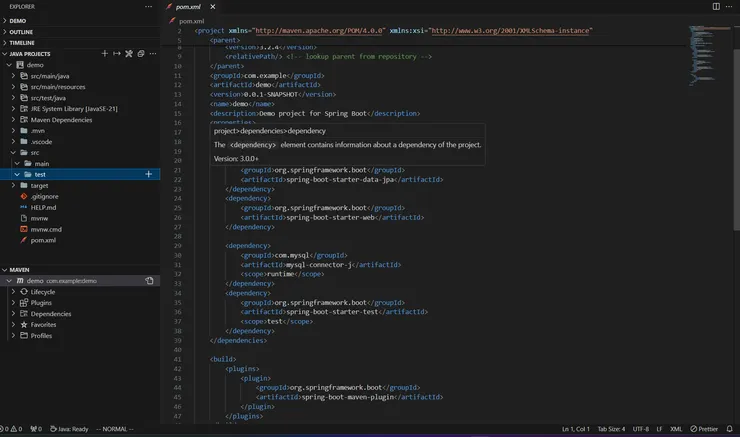Click the plus icon on test folder row
The width and height of the screenshot is (740, 437).
[149, 174]
